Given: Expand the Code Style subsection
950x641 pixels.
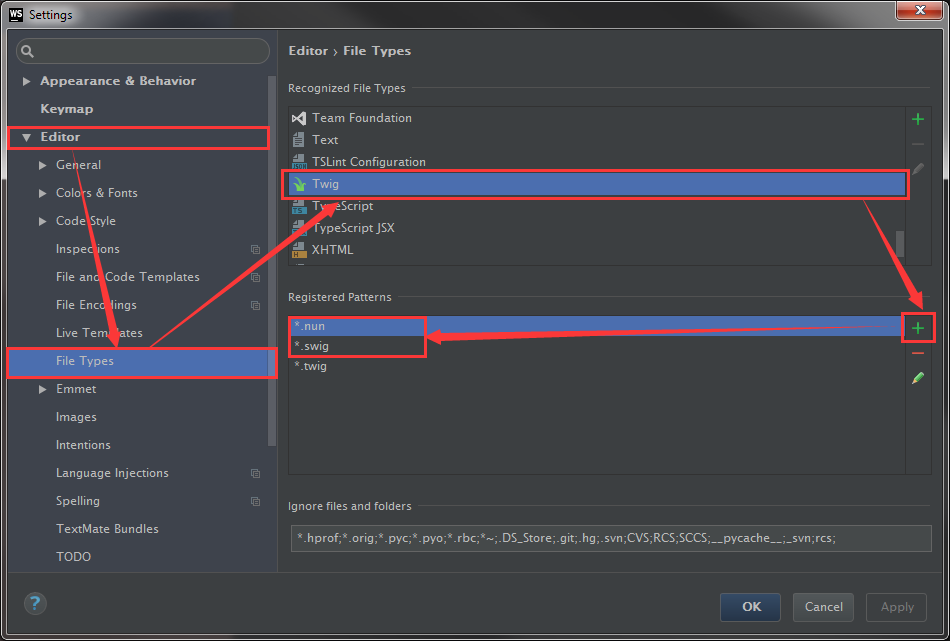Looking at the screenshot, I should click(x=42, y=221).
